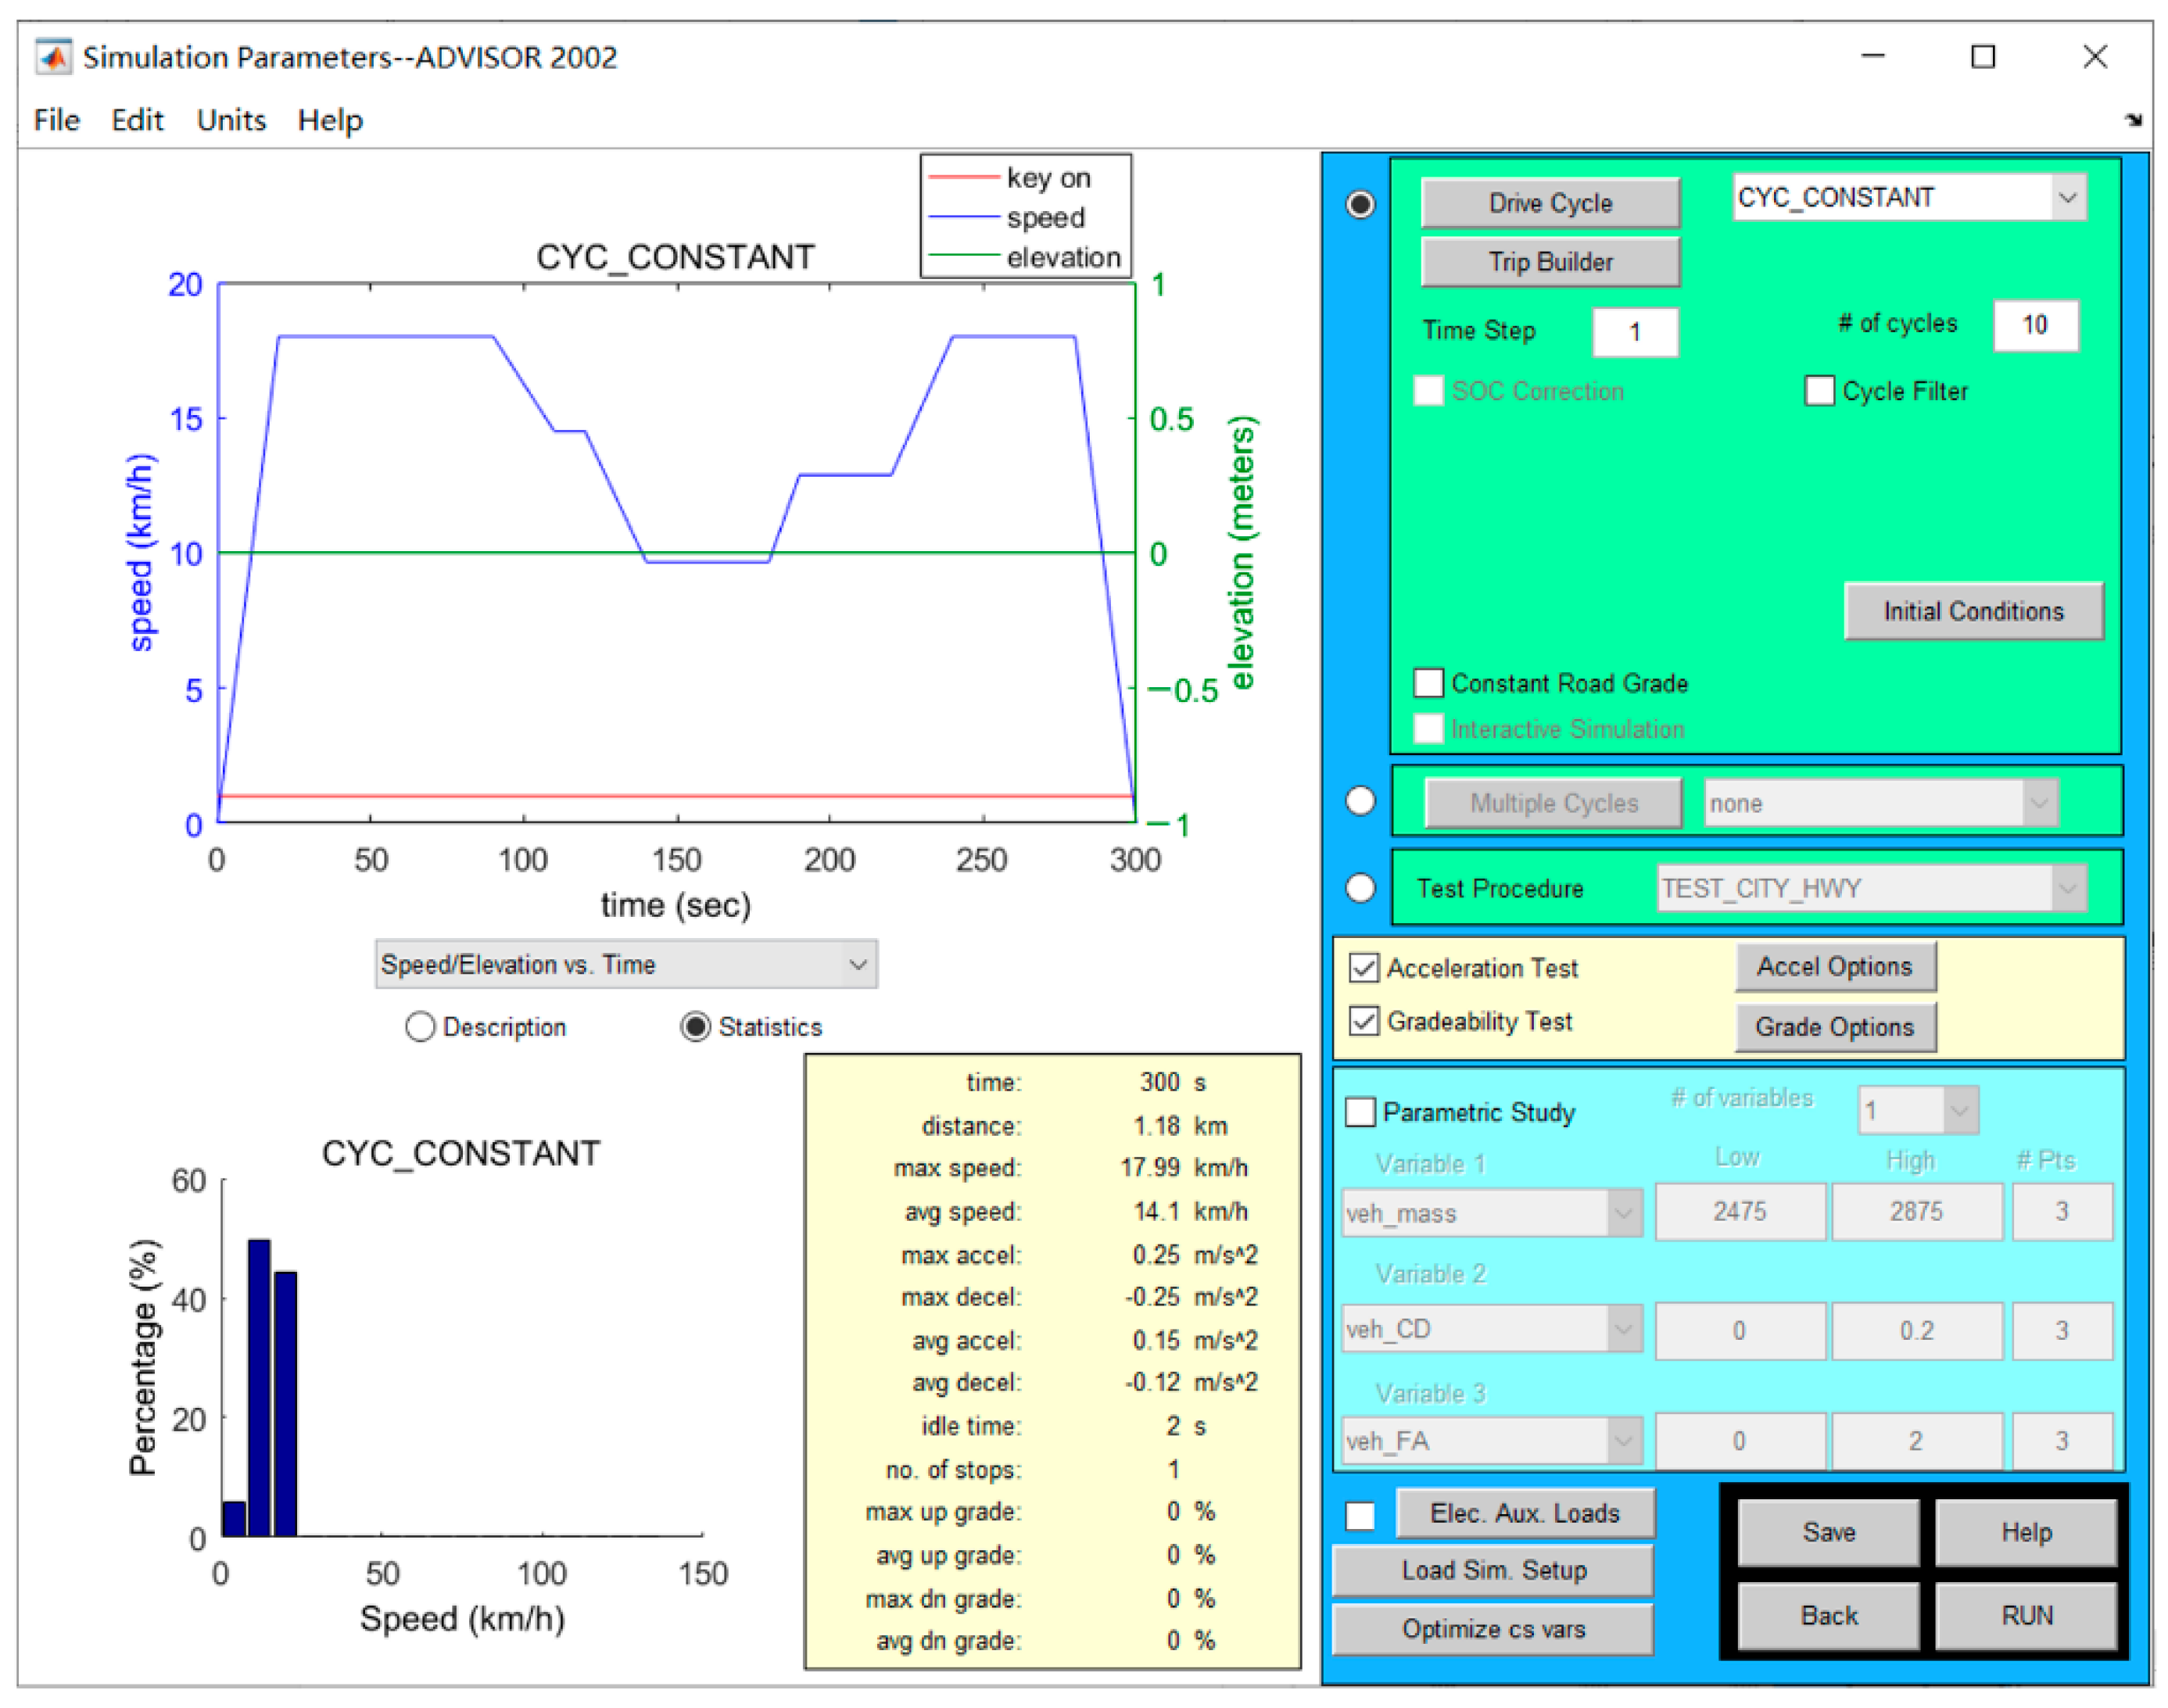Enable the Cycle Filter checkbox
This screenshot has width=2168, height=1708.
click(1819, 391)
